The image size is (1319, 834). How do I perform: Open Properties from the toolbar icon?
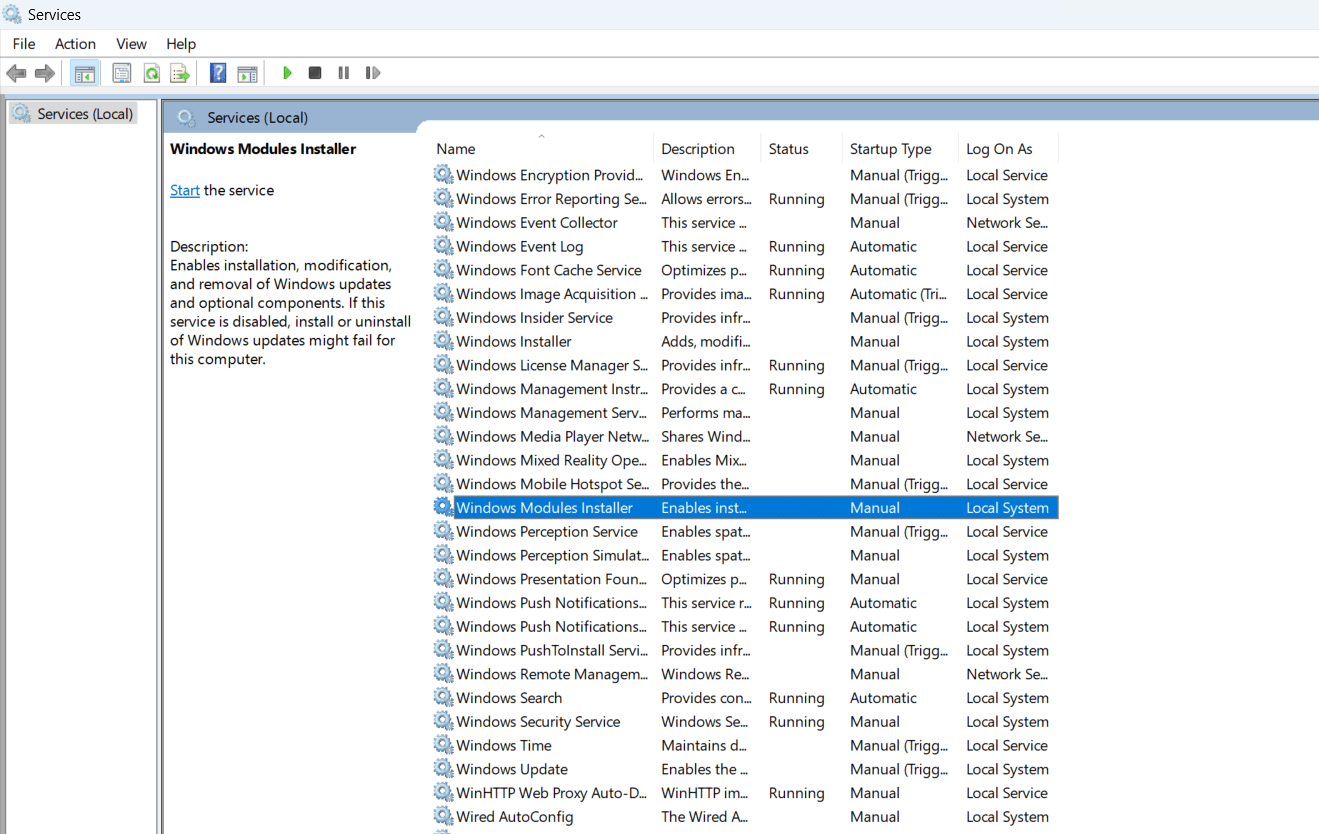[x=122, y=73]
